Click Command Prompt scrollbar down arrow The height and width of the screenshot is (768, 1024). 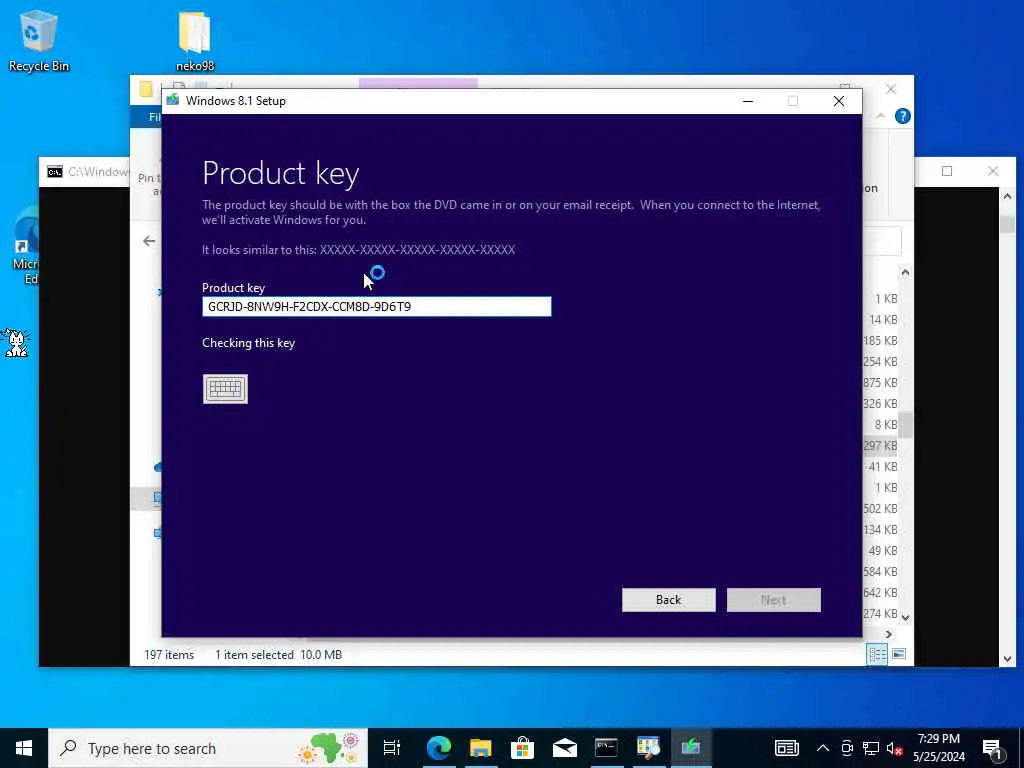[1007, 659]
